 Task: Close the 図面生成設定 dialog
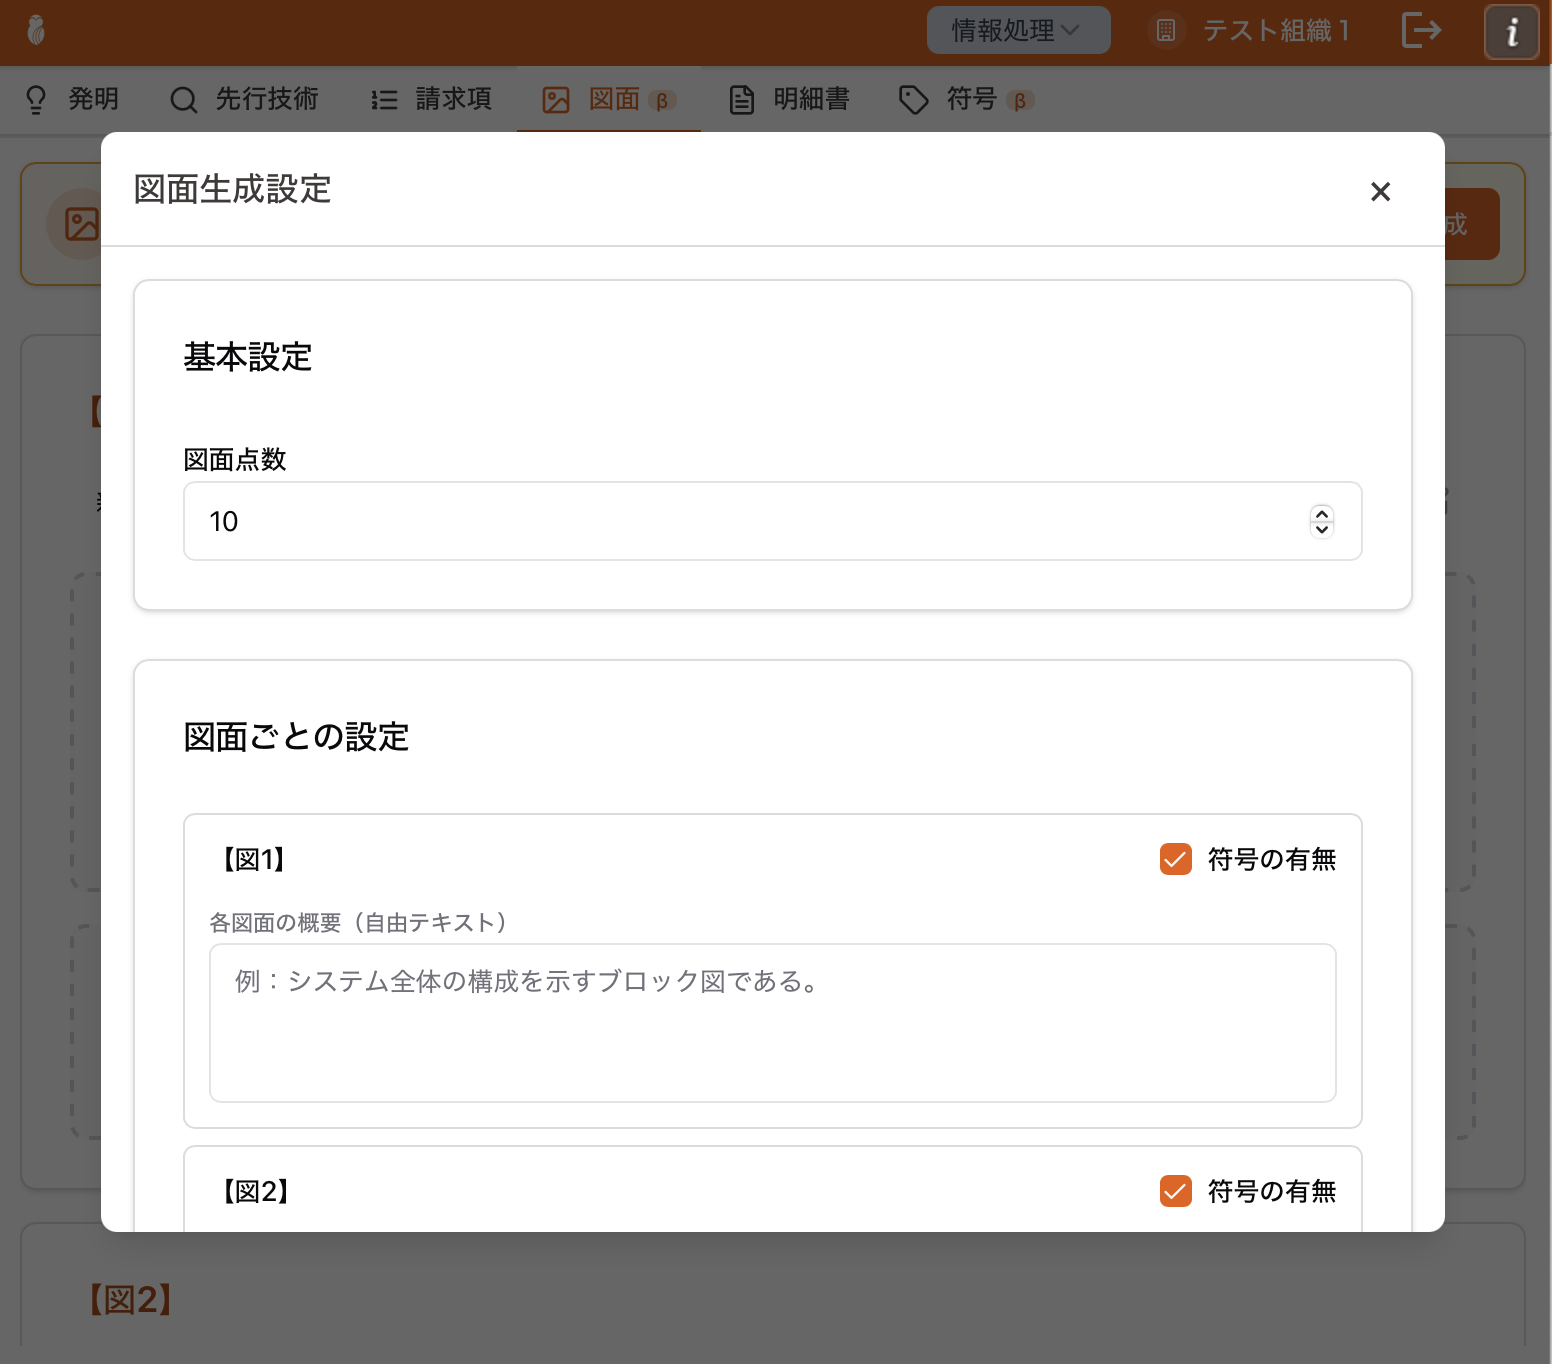point(1380,191)
